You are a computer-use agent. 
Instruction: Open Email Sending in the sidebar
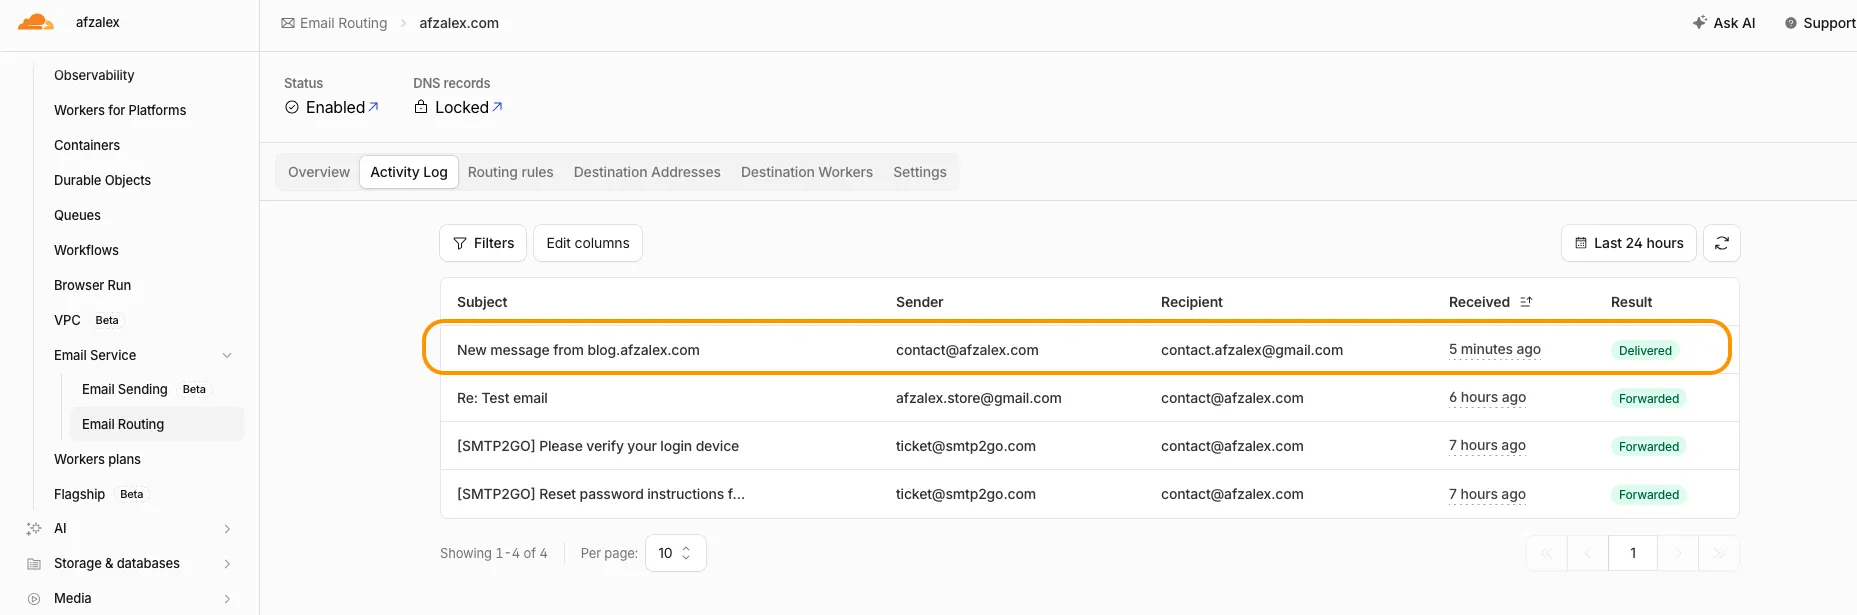pos(125,389)
